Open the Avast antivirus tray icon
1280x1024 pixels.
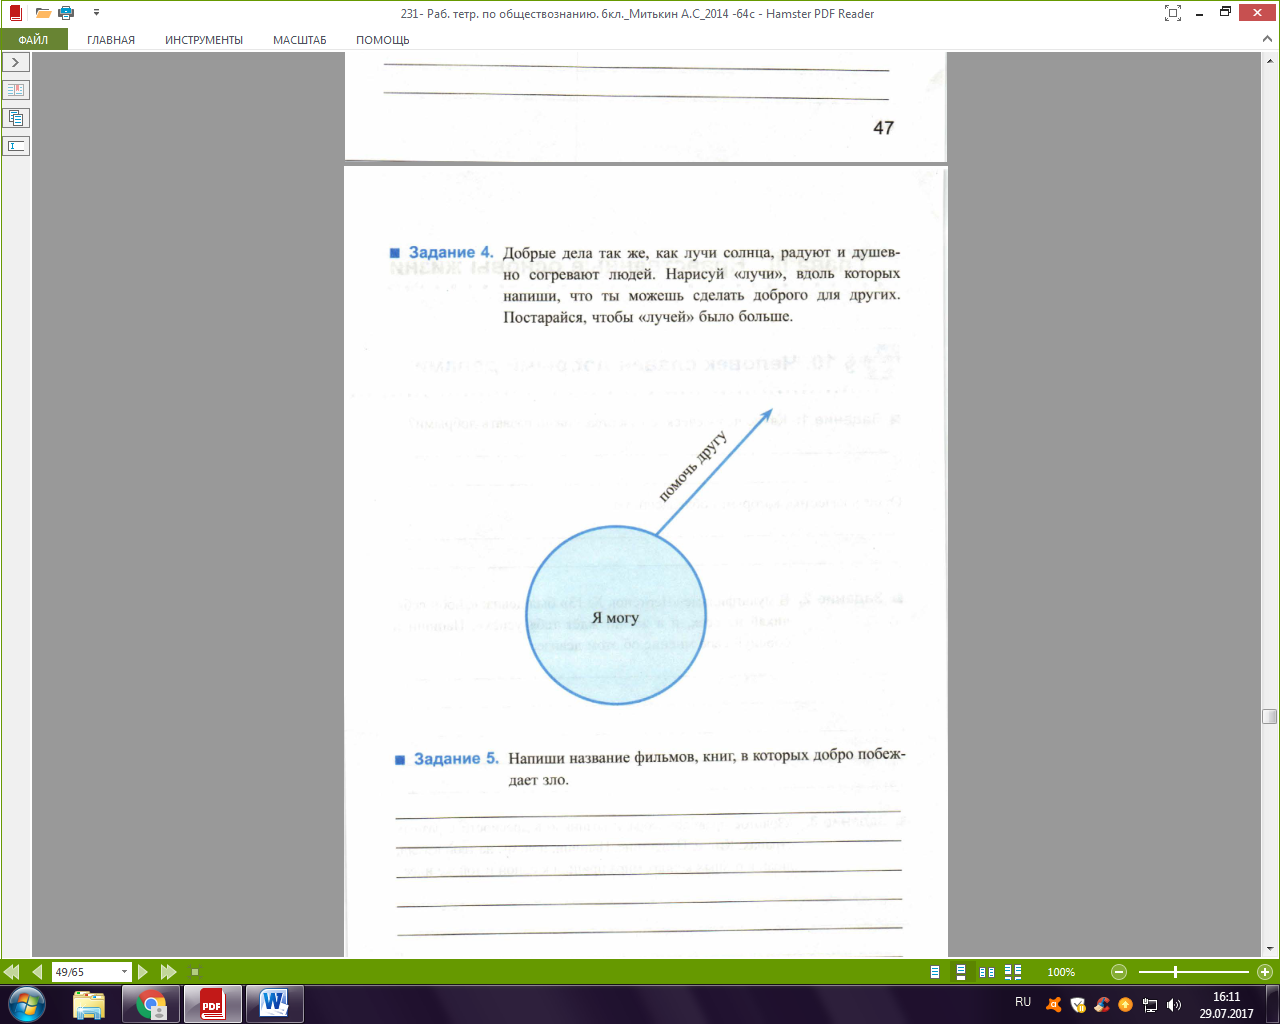[x=1054, y=1005]
